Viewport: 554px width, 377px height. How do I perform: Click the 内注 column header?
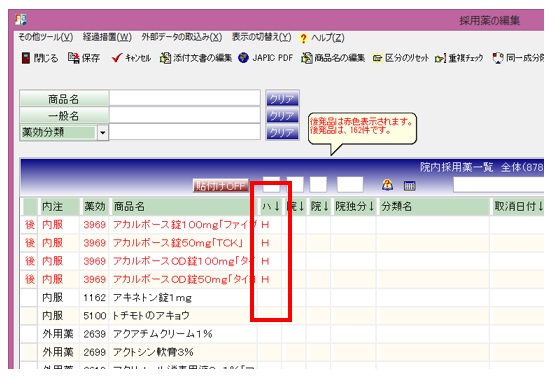pyautogui.click(x=58, y=207)
